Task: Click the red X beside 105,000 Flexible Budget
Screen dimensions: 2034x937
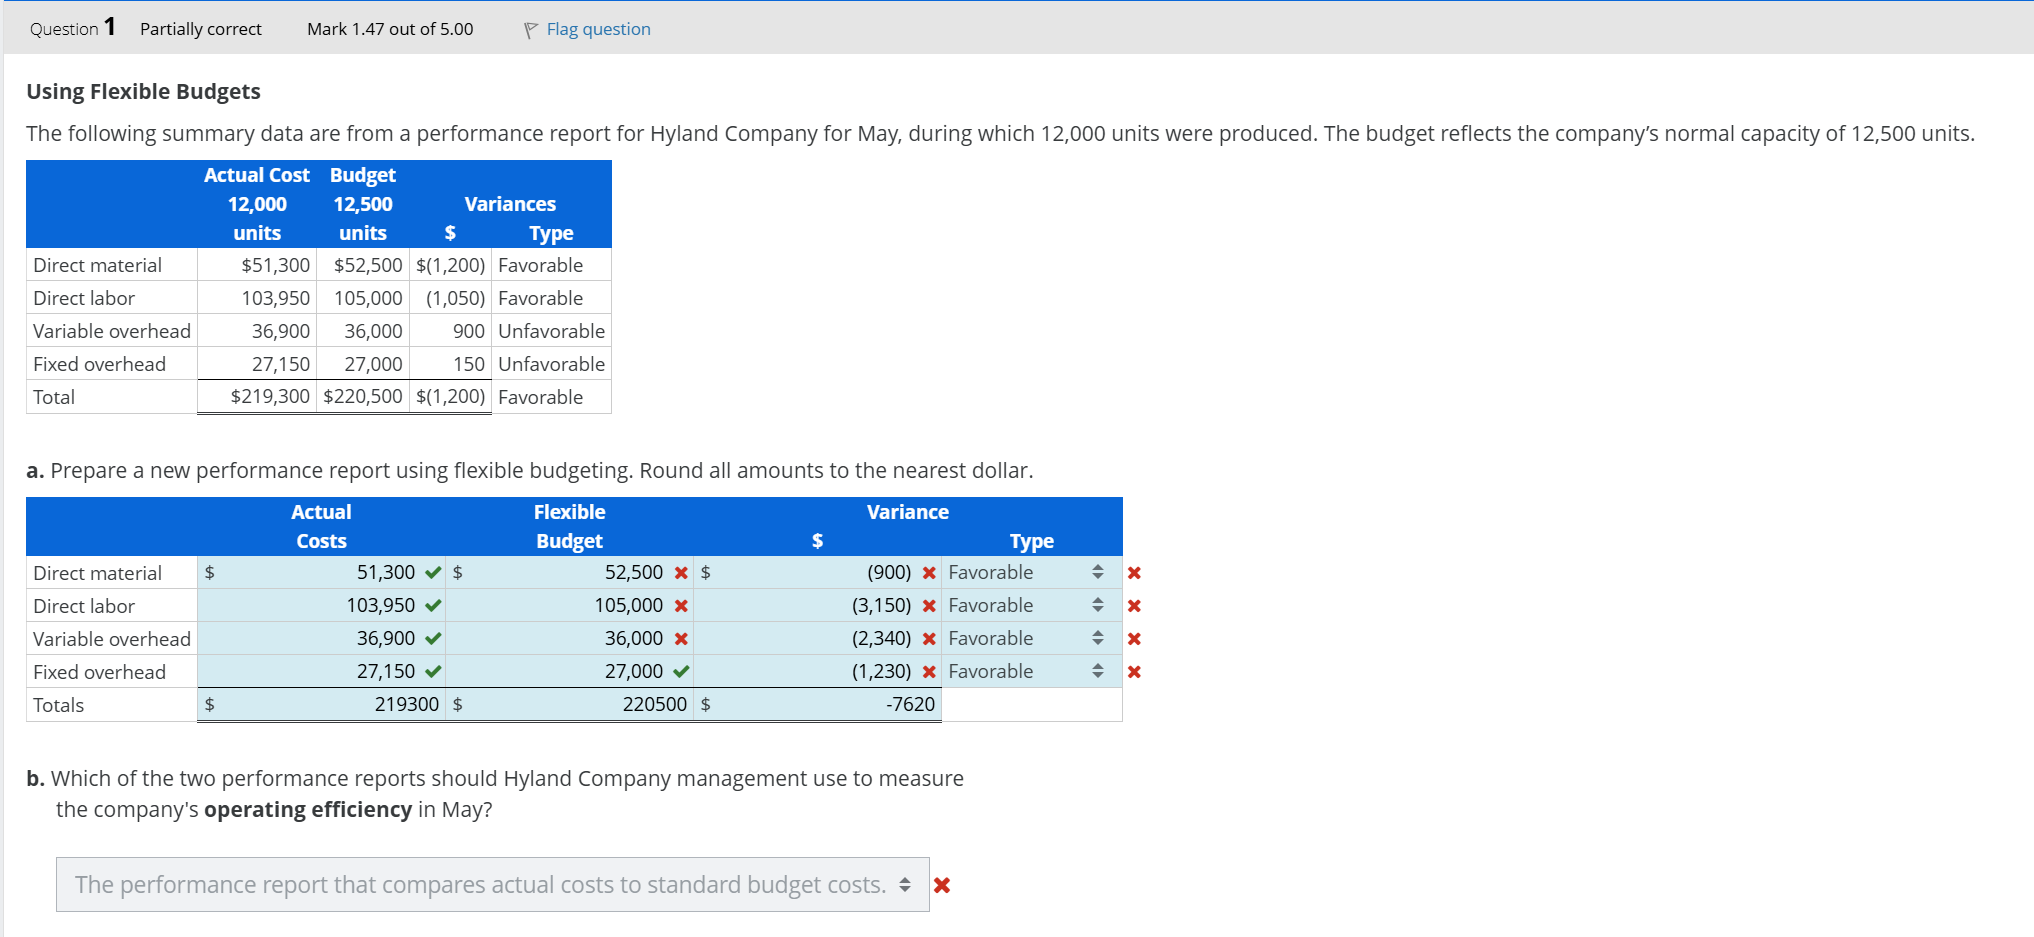Action: pos(682,604)
